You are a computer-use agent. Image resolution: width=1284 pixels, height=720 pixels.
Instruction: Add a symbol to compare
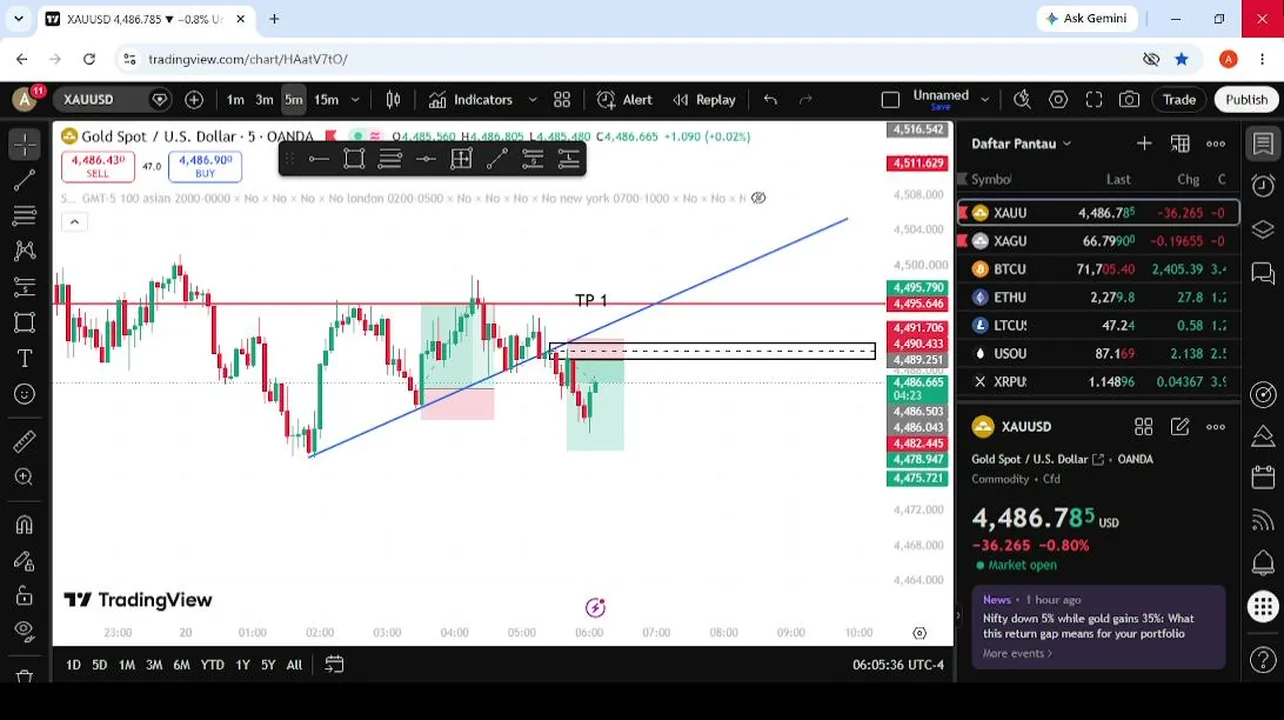[194, 99]
